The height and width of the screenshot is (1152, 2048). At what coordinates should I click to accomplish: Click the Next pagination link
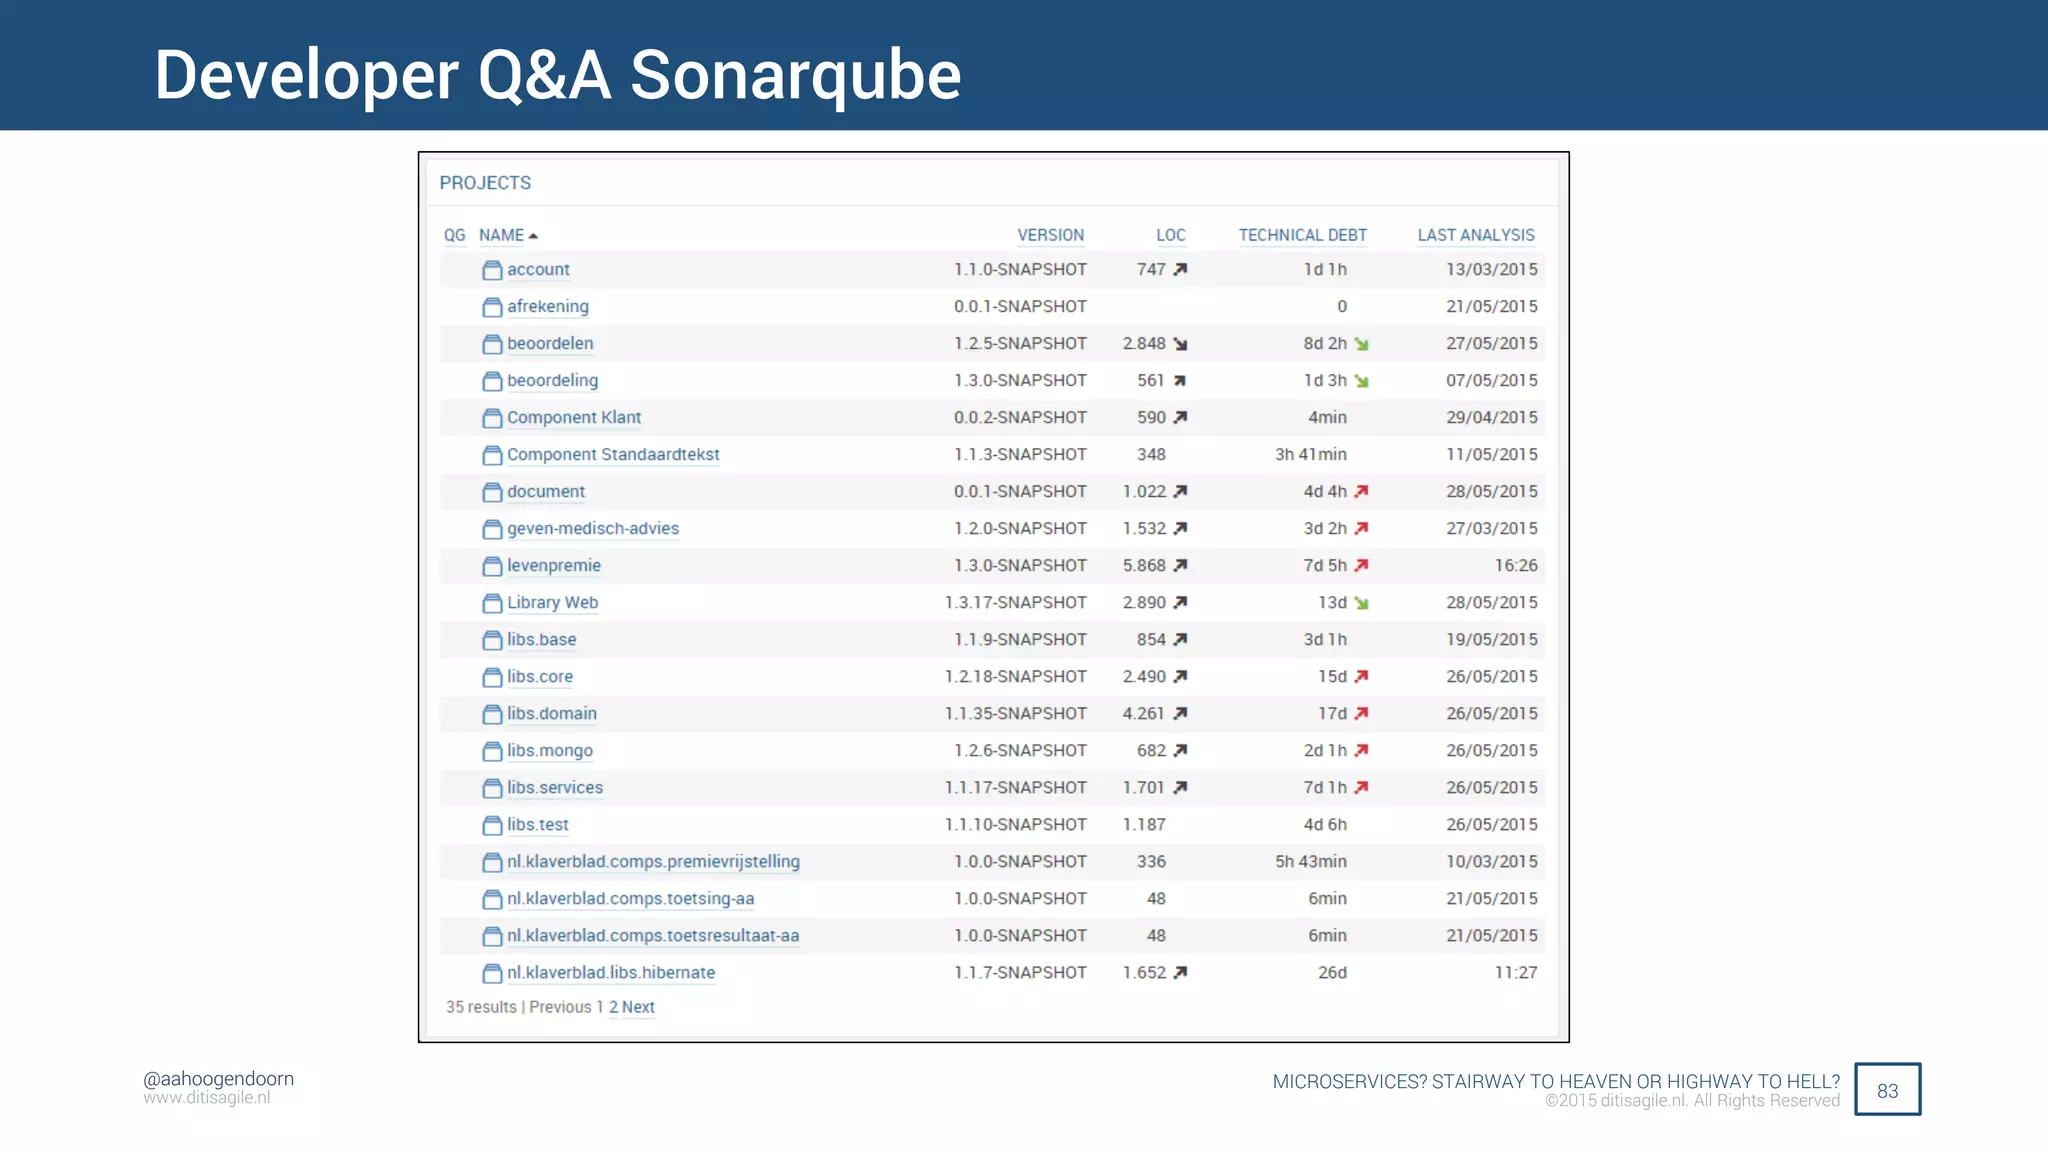tap(638, 1007)
